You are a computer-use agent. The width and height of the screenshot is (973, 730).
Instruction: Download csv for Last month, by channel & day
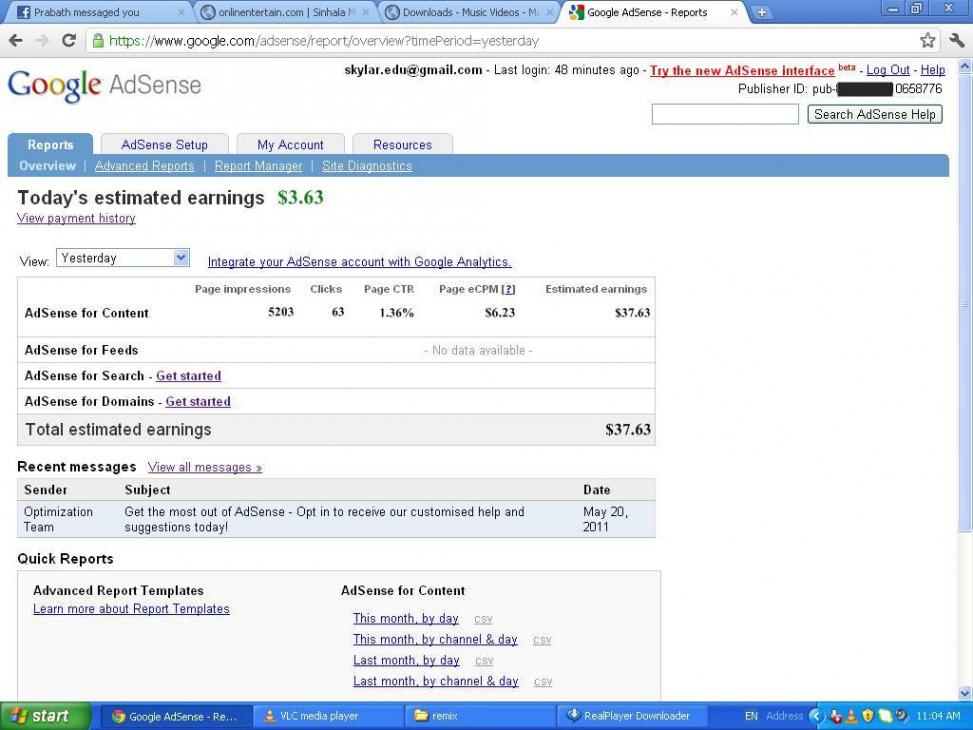tap(543, 682)
